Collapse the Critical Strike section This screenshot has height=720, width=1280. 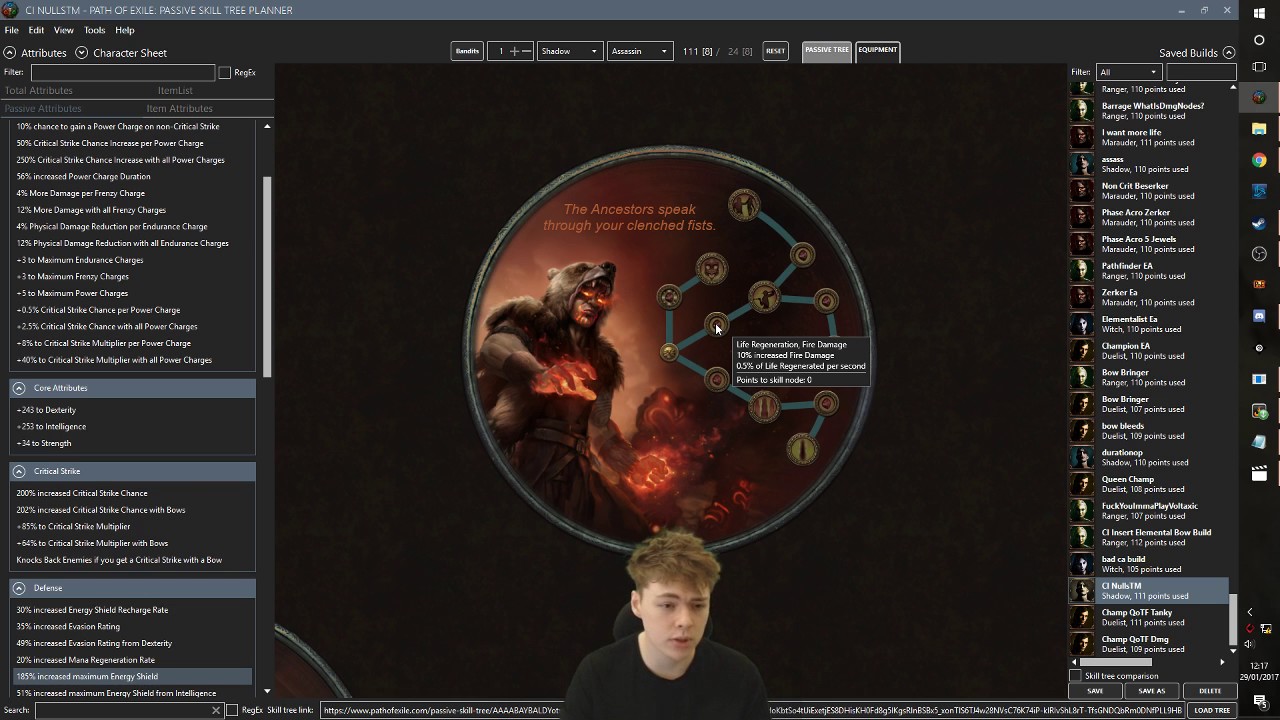click(18, 471)
